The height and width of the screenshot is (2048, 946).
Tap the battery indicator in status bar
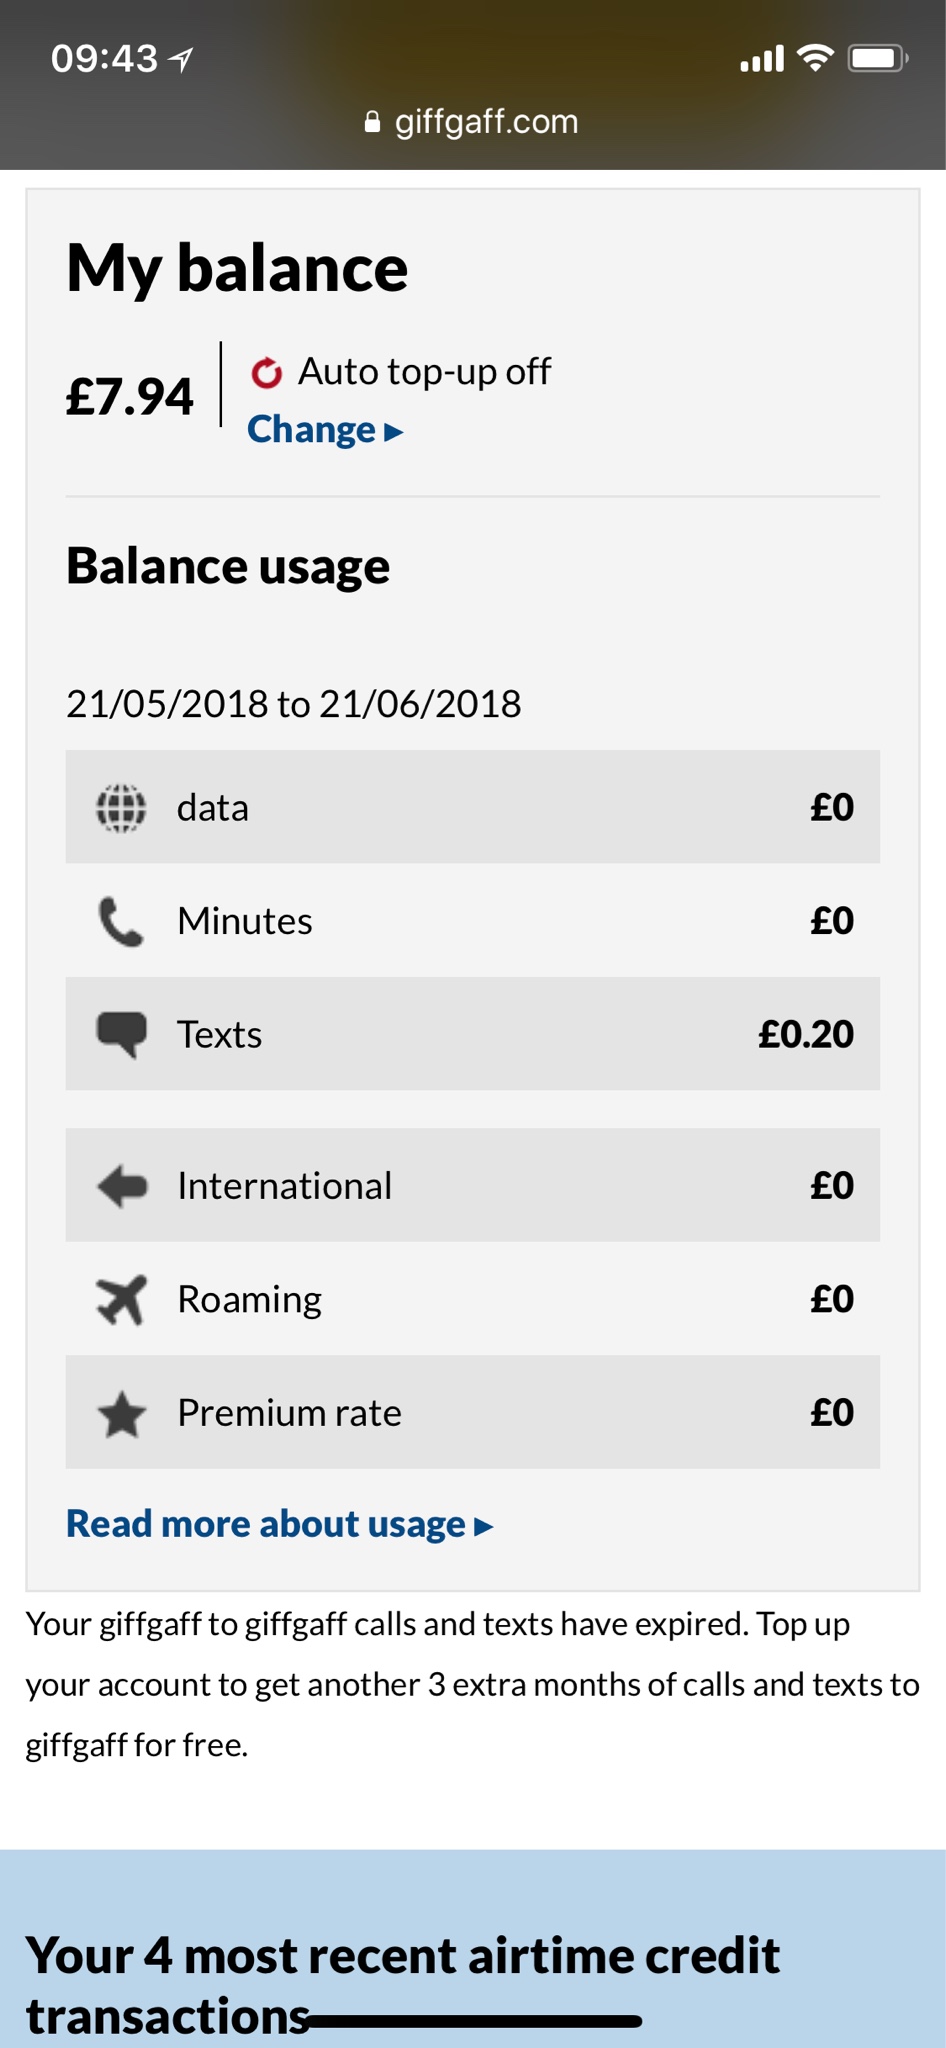pyautogui.click(x=878, y=58)
